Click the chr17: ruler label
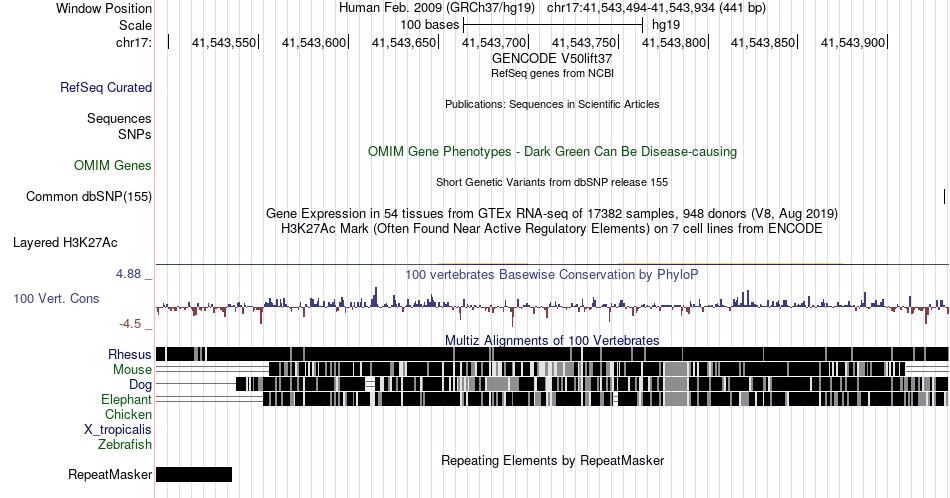The height and width of the screenshot is (498, 950). 134,42
